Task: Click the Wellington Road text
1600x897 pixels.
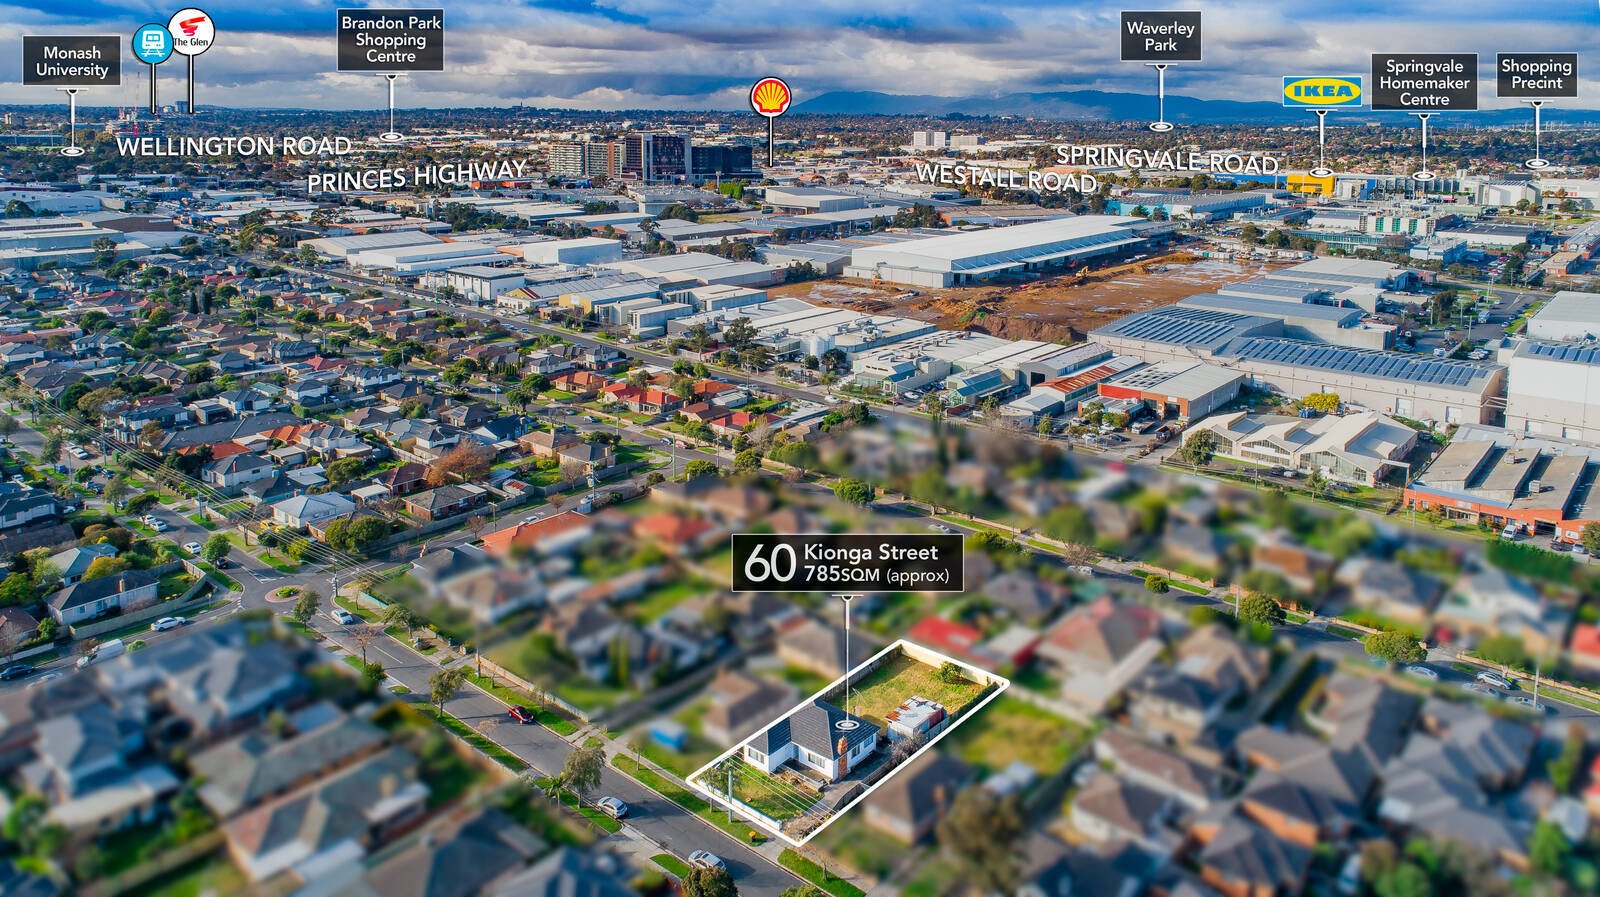Action: (233, 146)
